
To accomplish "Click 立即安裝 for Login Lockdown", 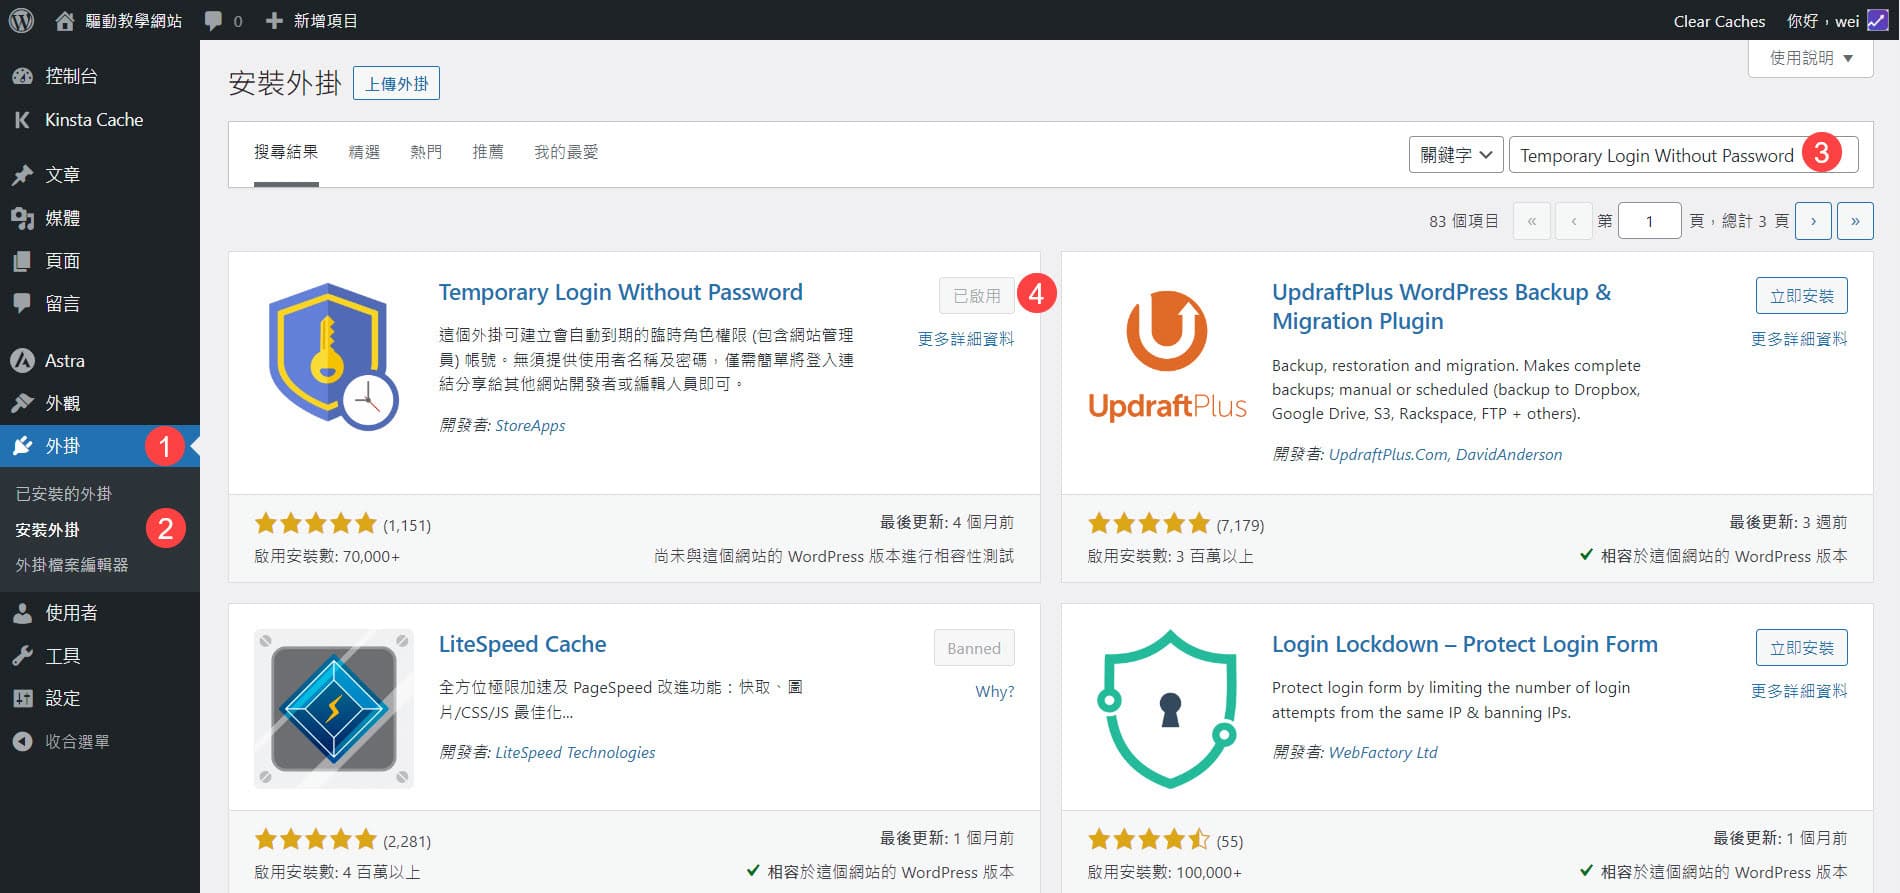I will pos(1801,648).
